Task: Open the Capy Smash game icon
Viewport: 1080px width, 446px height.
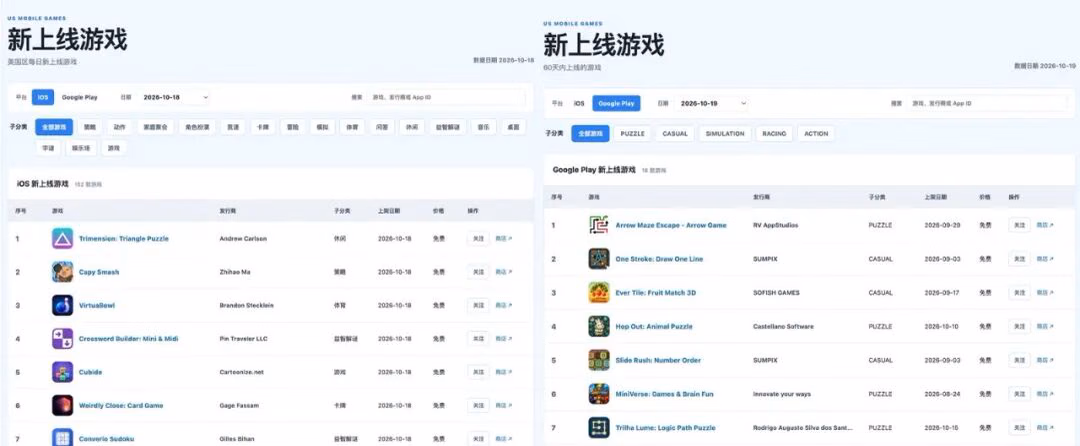Action: 62,272
